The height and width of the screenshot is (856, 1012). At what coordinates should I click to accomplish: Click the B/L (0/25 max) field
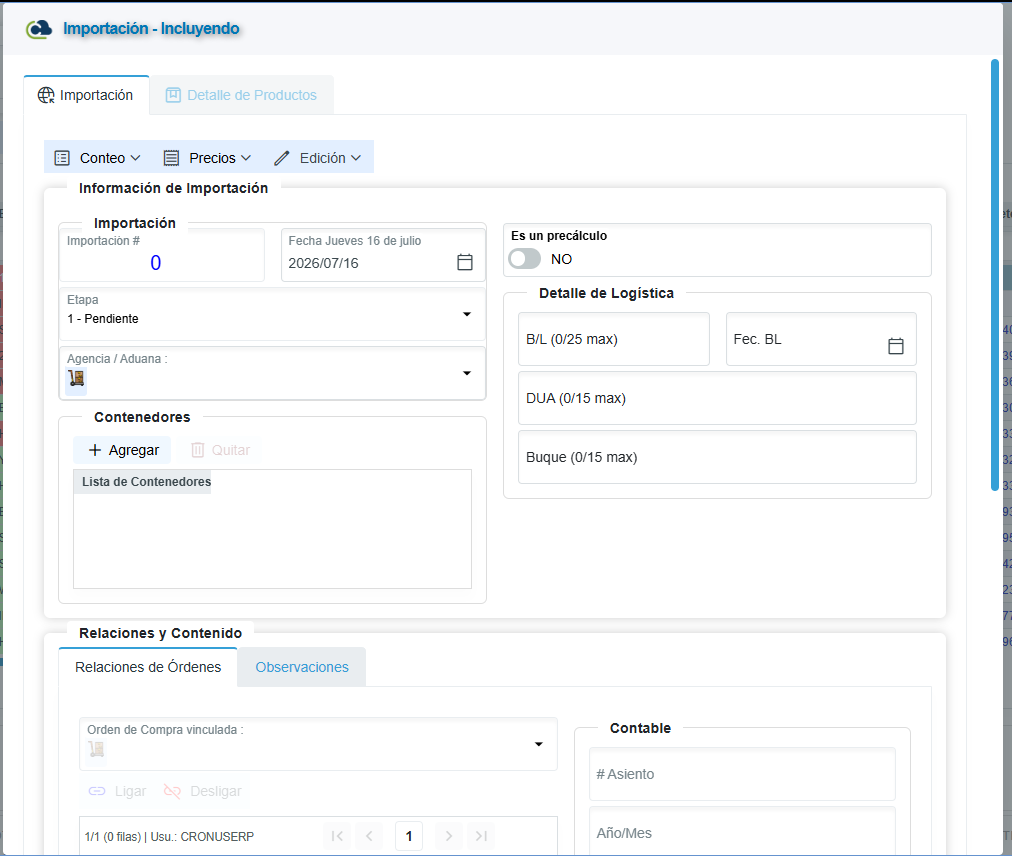[614, 339]
